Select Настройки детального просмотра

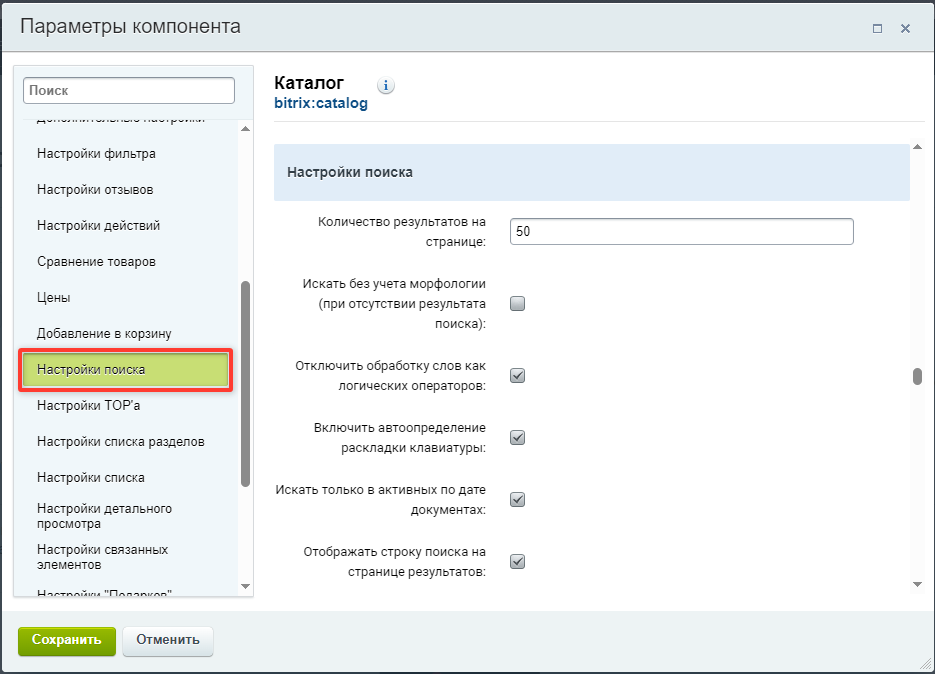click(104, 516)
